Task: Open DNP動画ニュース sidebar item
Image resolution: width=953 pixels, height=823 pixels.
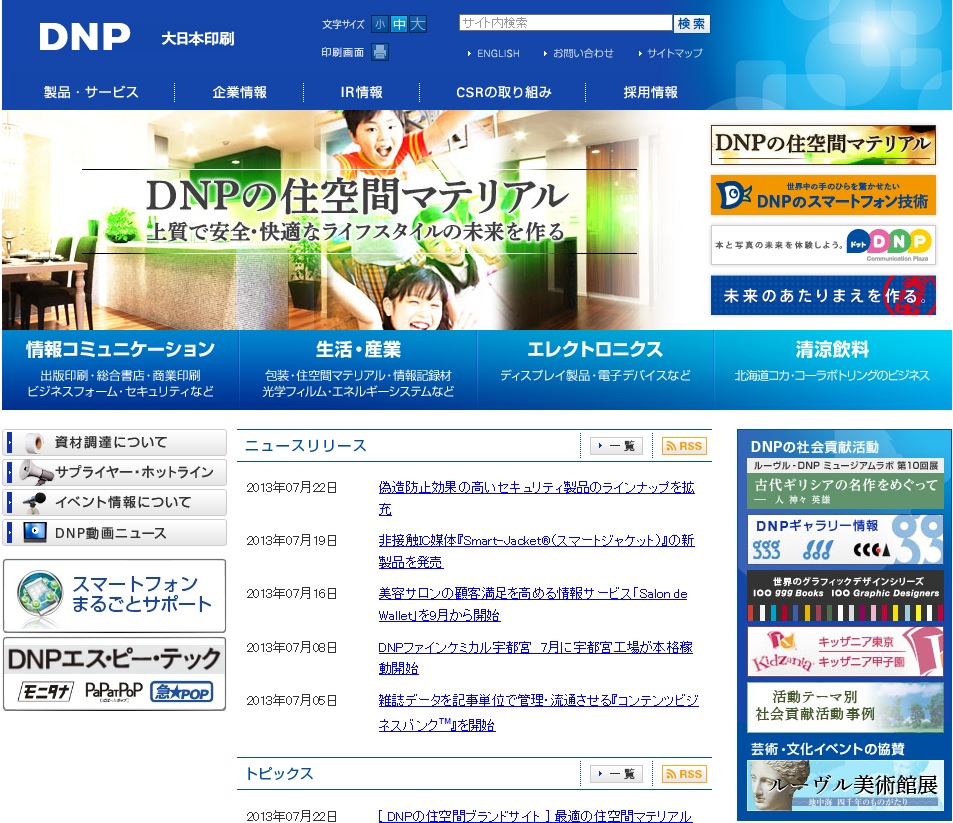Action: (x=114, y=533)
